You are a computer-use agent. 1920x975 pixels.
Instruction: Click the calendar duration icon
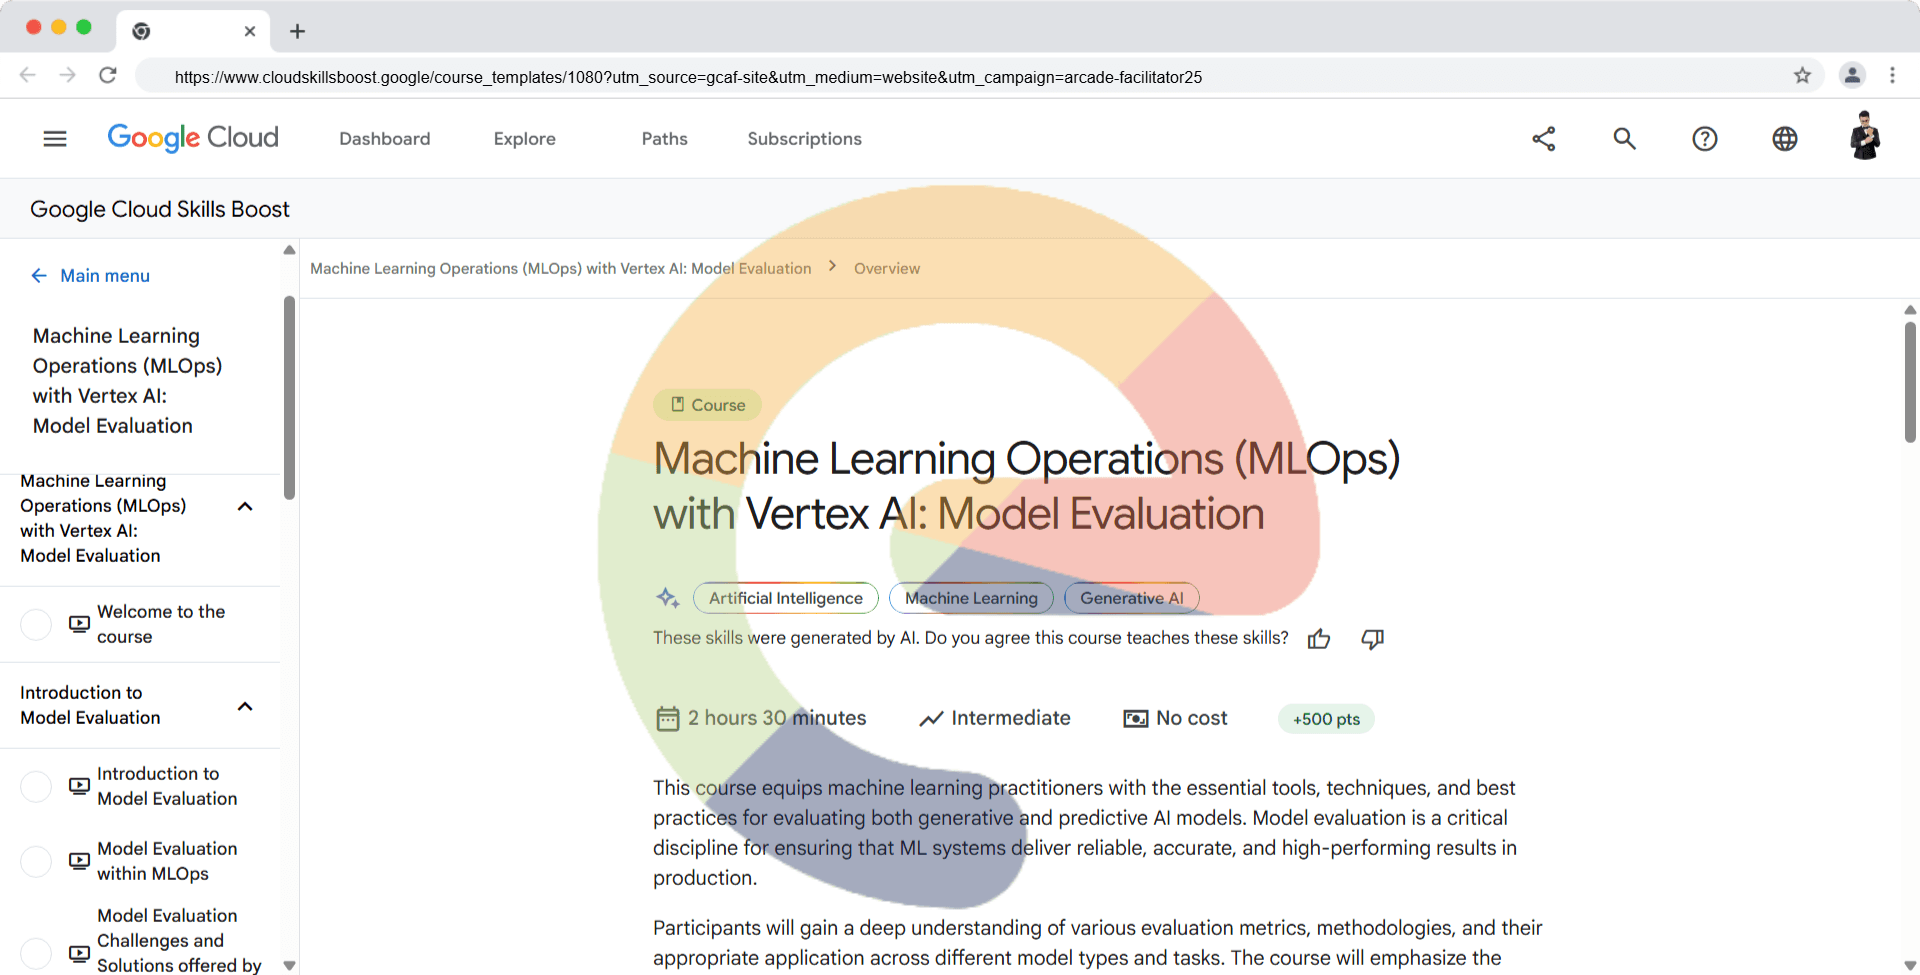(667, 719)
